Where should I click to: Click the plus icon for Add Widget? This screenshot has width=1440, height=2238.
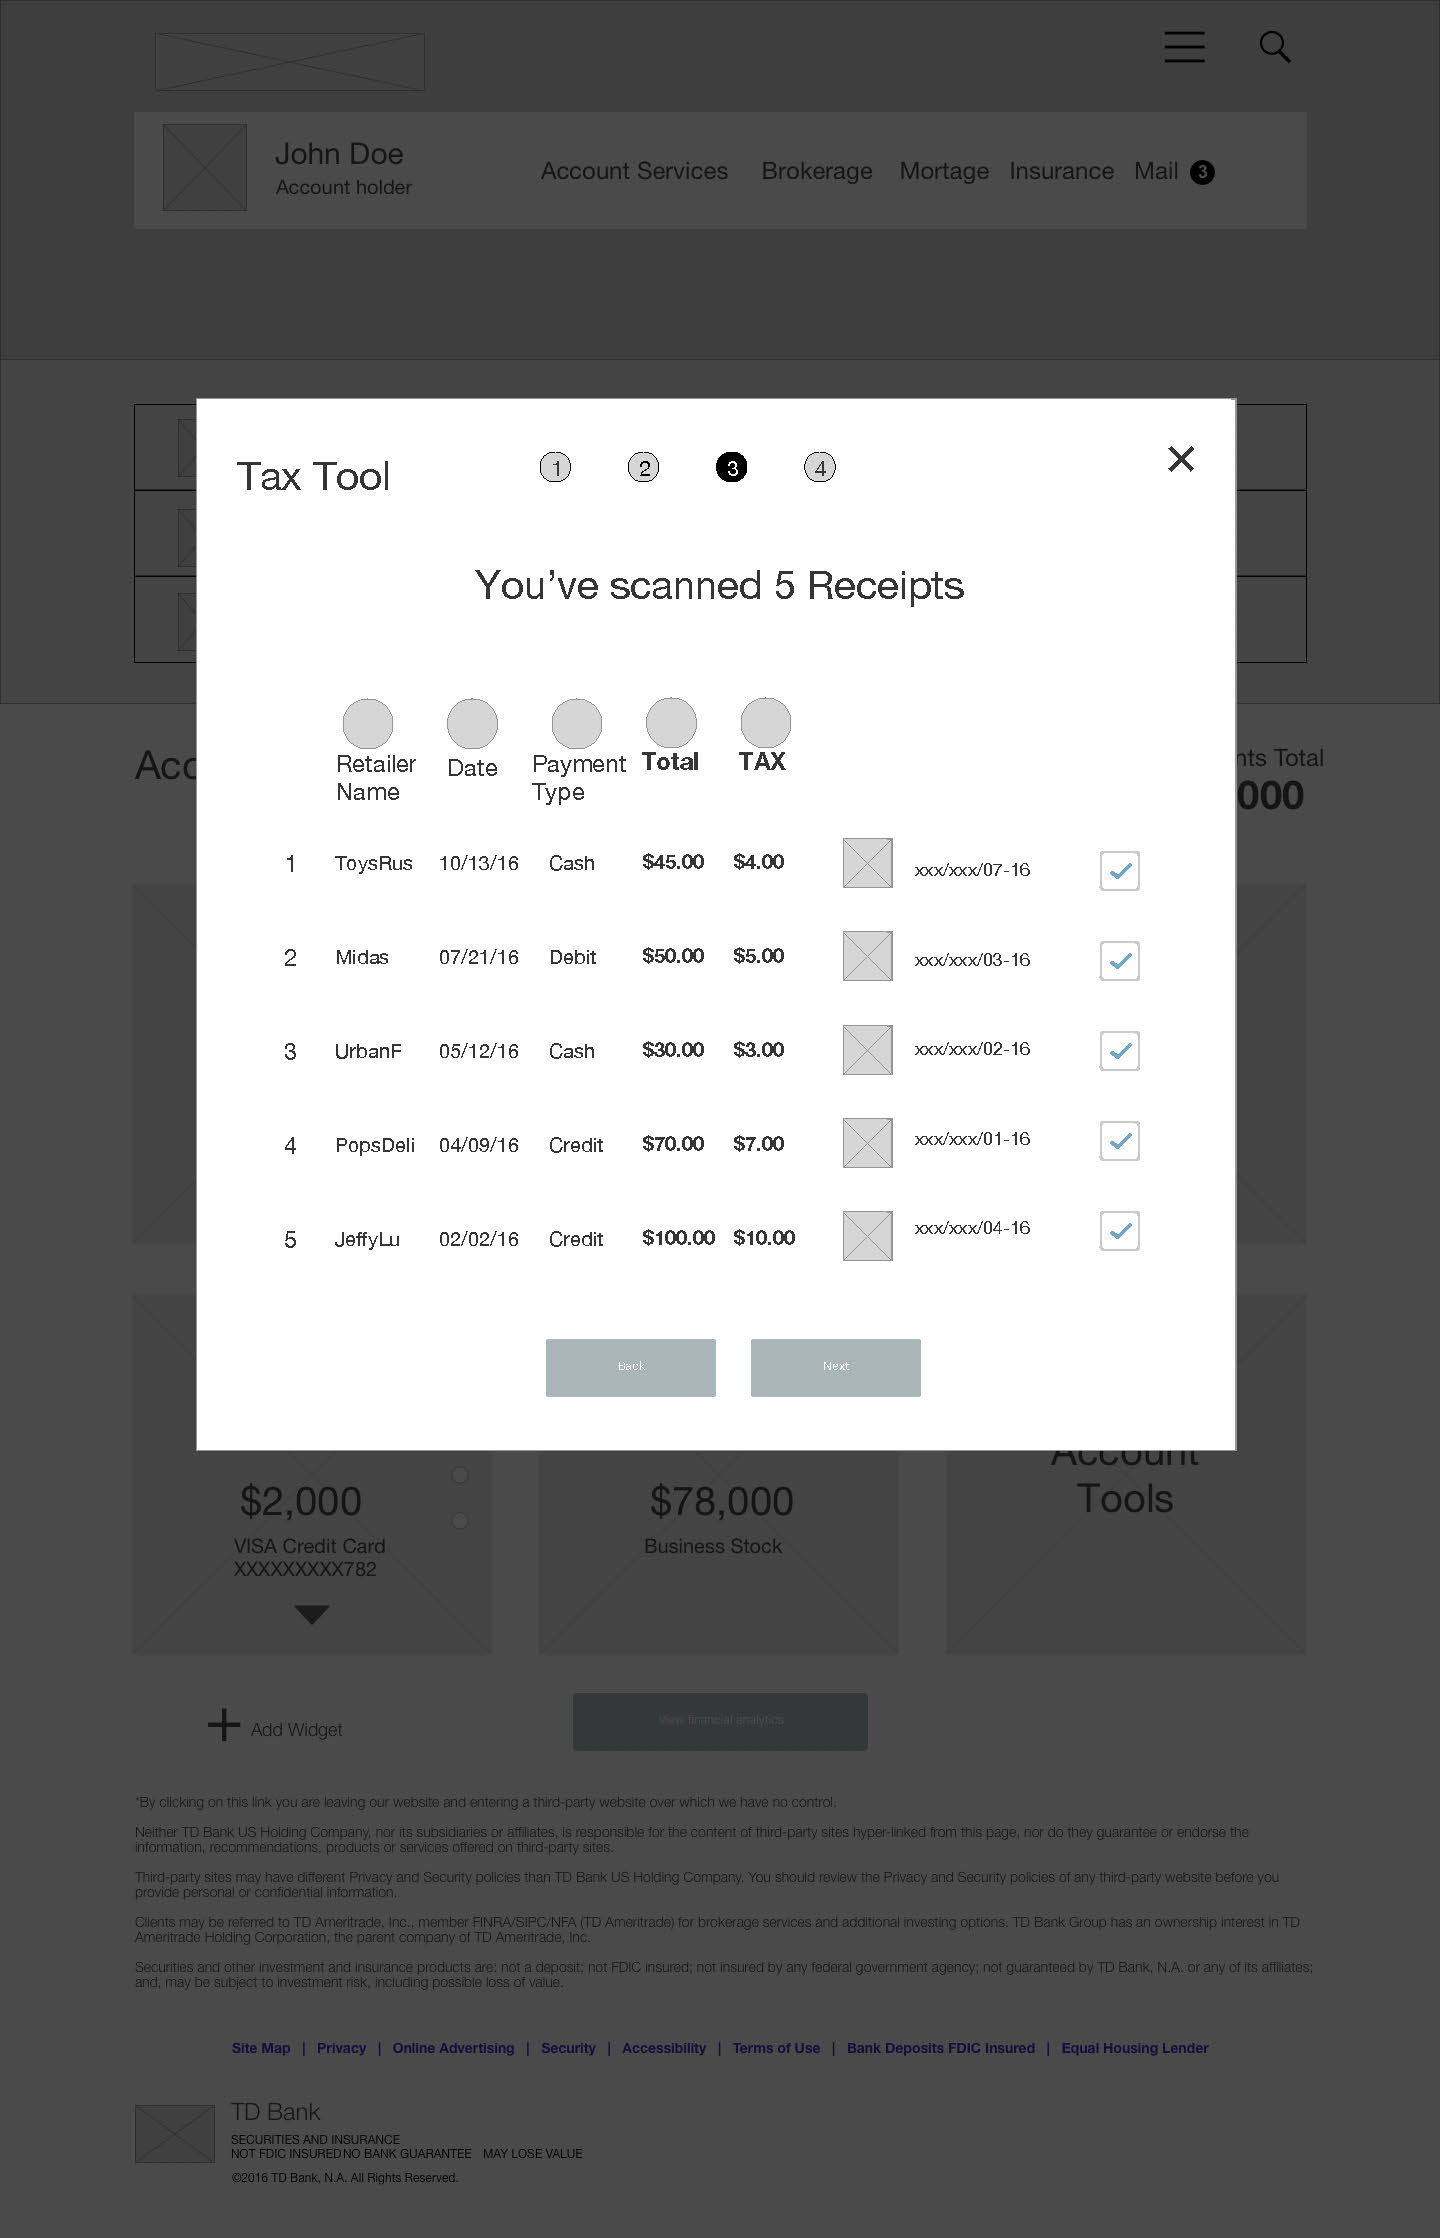(224, 1725)
